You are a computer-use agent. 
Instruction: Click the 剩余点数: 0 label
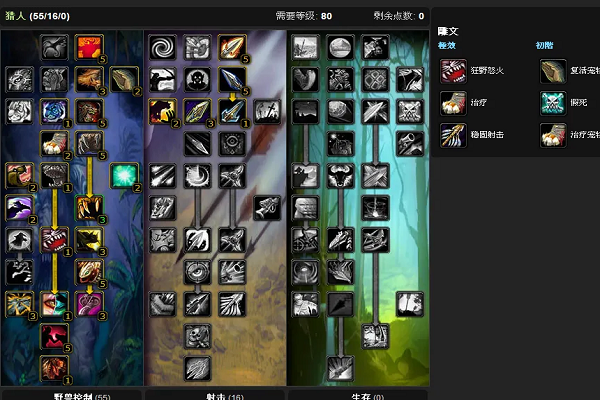[399, 16]
